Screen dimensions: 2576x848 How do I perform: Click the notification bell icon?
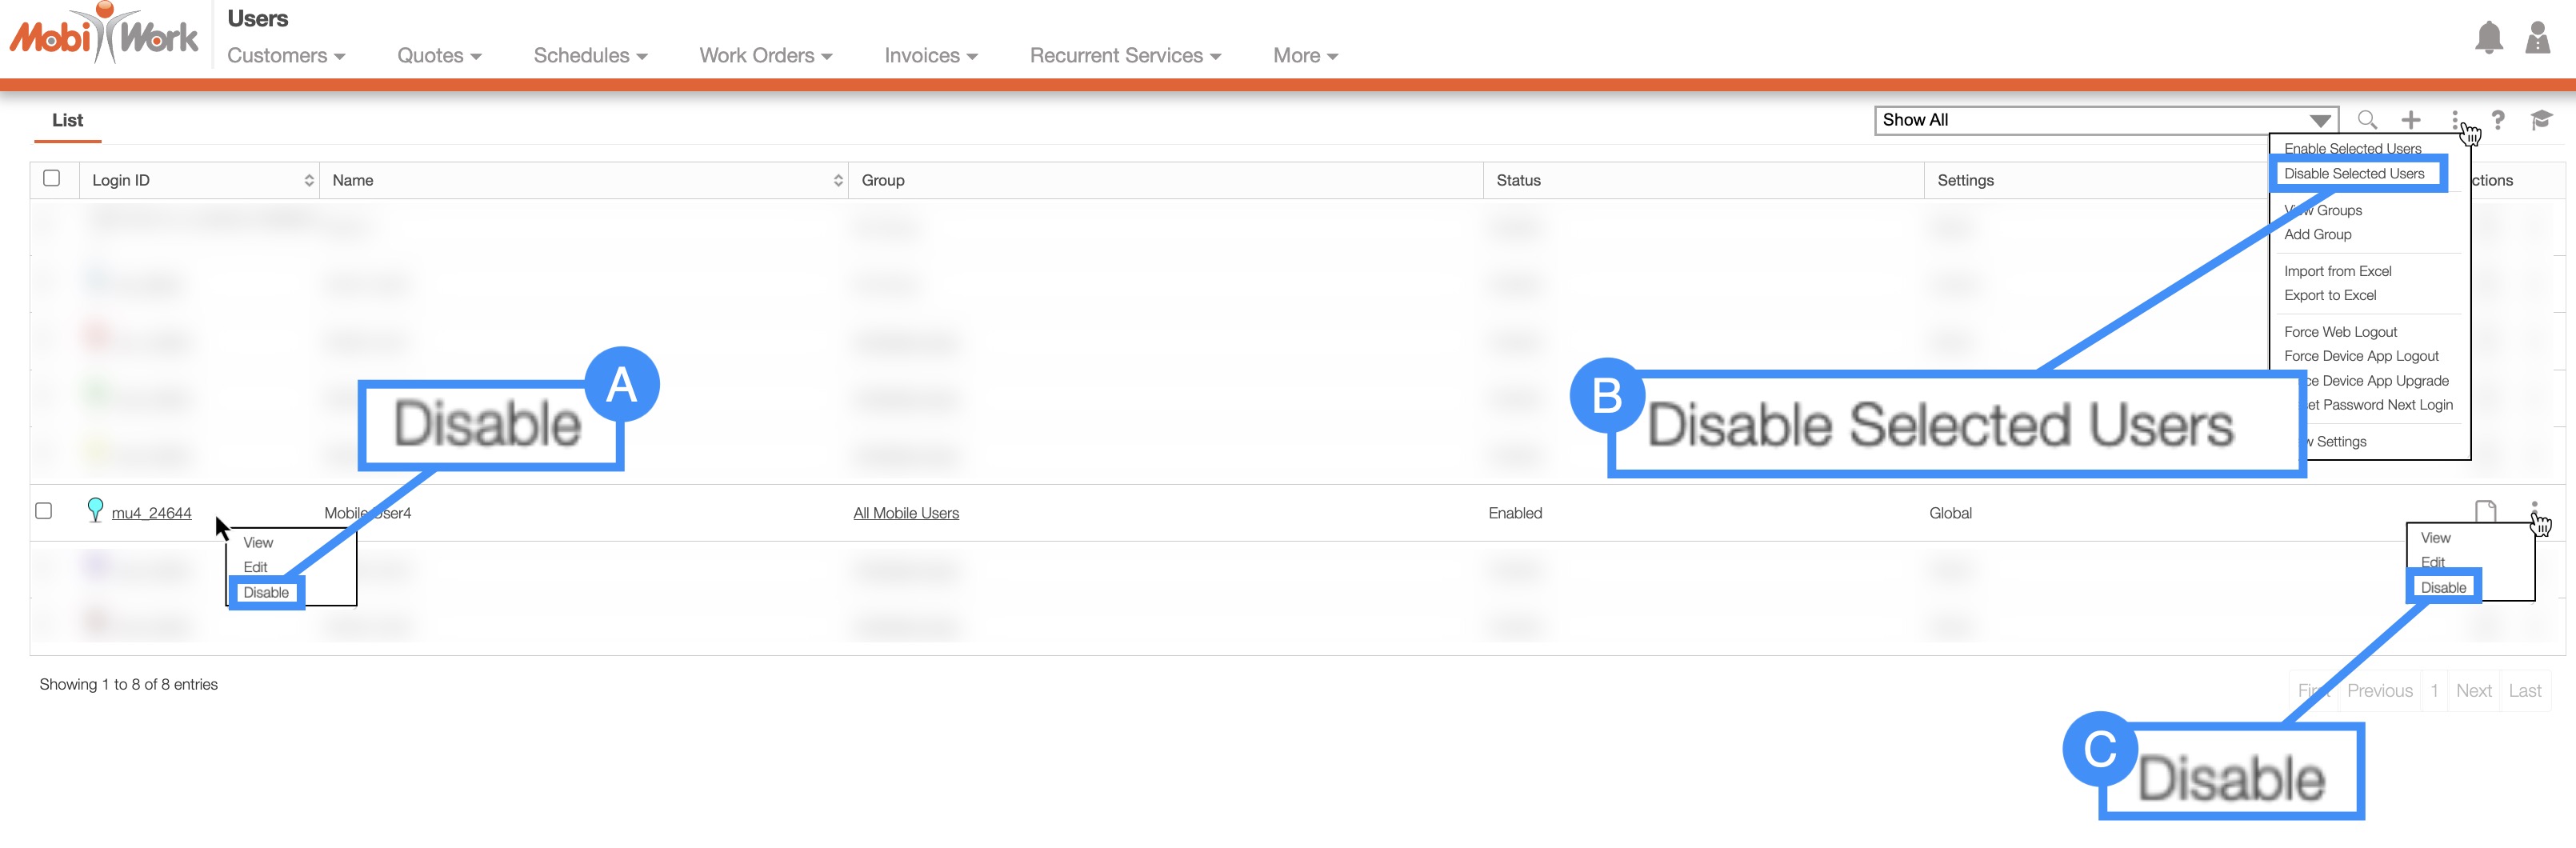[2488, 38]
